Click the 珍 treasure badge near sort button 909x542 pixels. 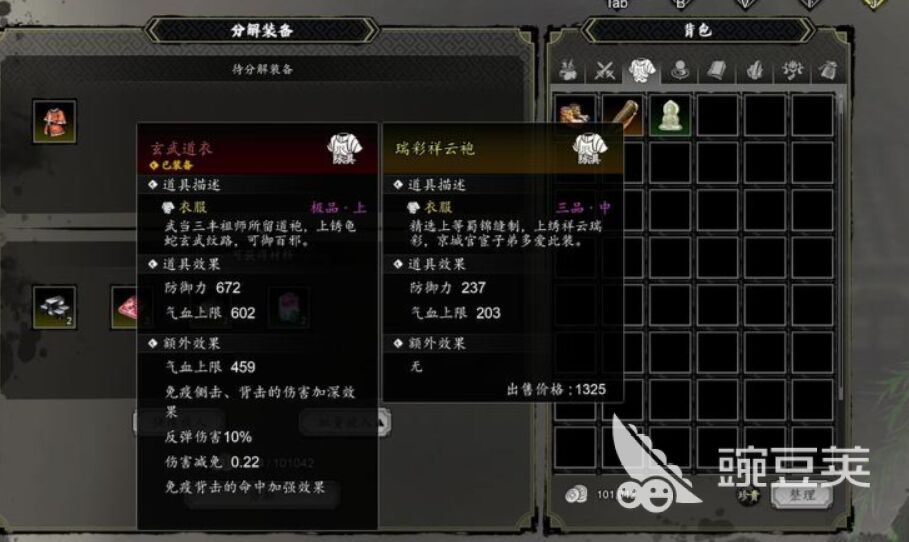(x=748, y=495)
